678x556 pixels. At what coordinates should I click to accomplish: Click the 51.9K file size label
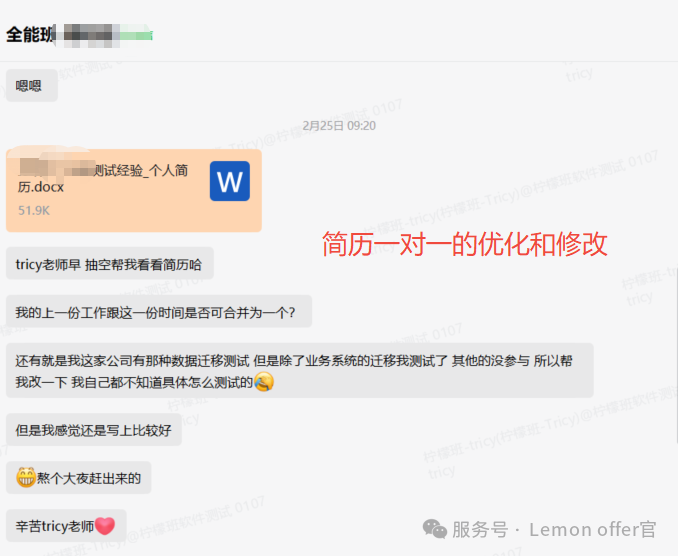click(34, 211)
